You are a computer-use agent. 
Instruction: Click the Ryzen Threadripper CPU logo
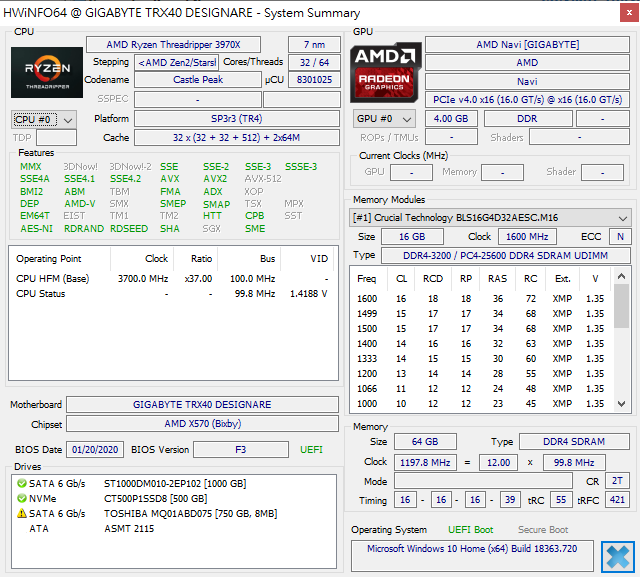click(47, 72)
